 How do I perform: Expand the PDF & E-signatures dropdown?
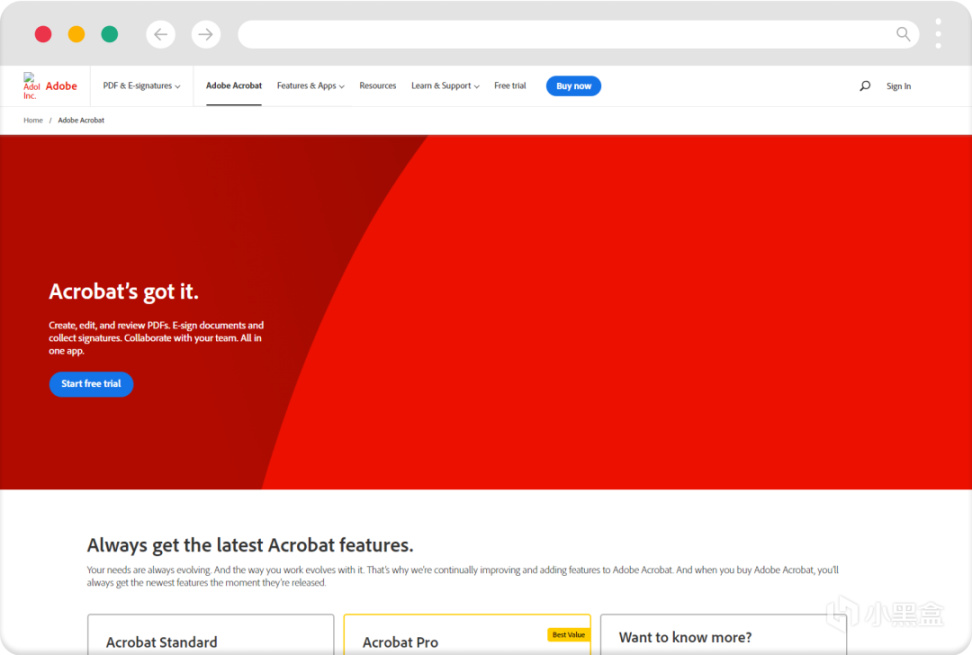(x=141, y=86)
